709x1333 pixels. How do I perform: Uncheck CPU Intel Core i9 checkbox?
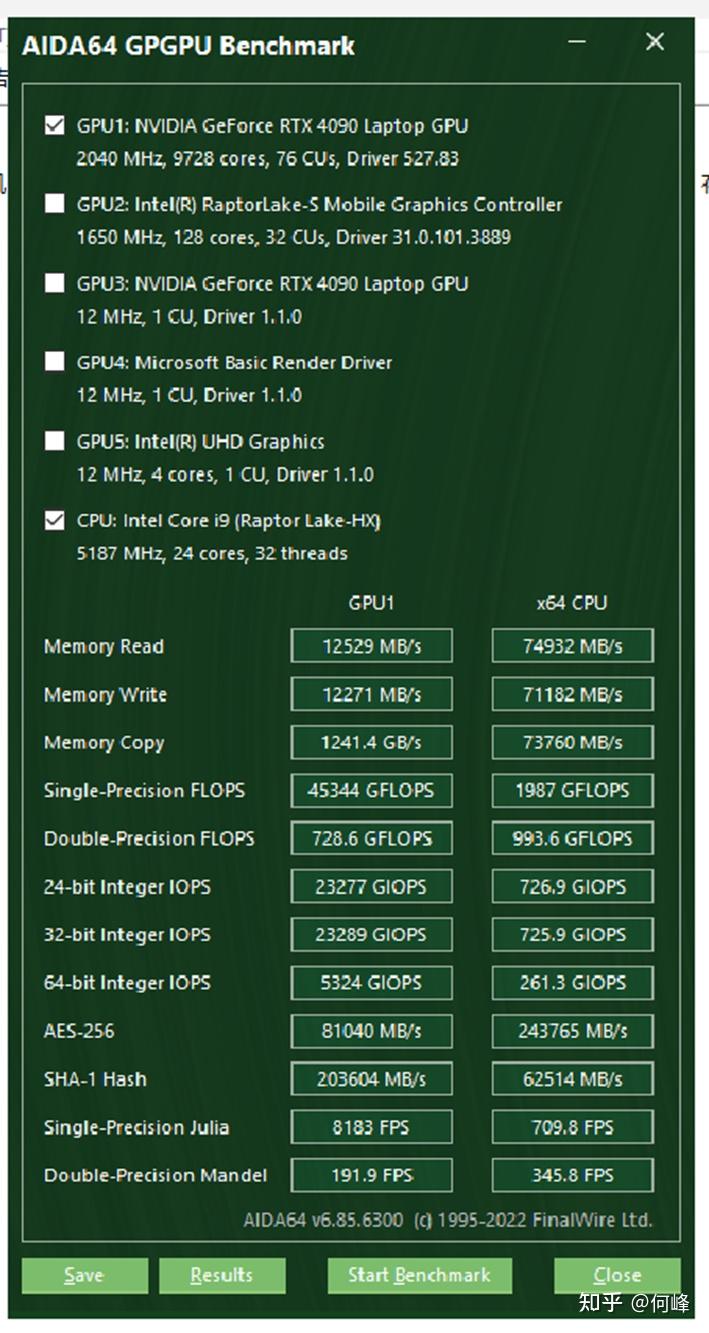[x=54, y=520]
